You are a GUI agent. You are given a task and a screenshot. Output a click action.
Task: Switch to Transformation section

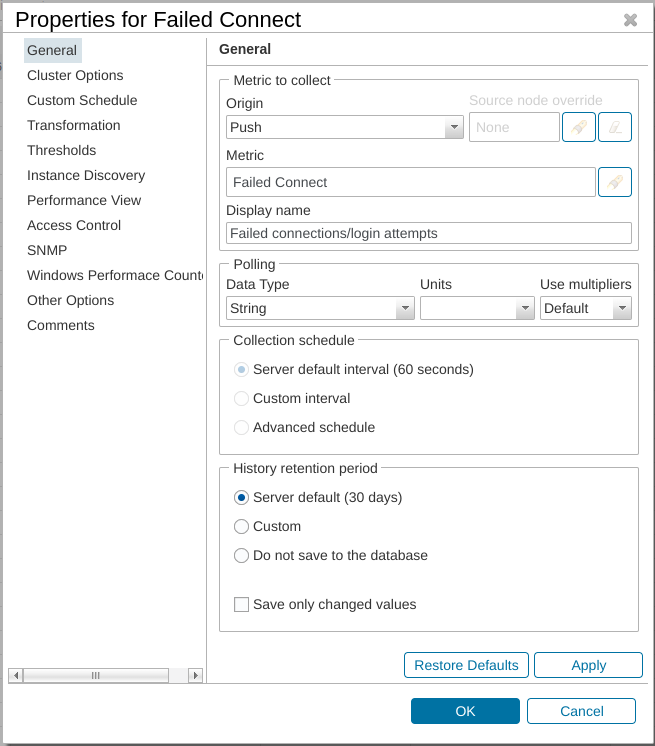(74, 125)
